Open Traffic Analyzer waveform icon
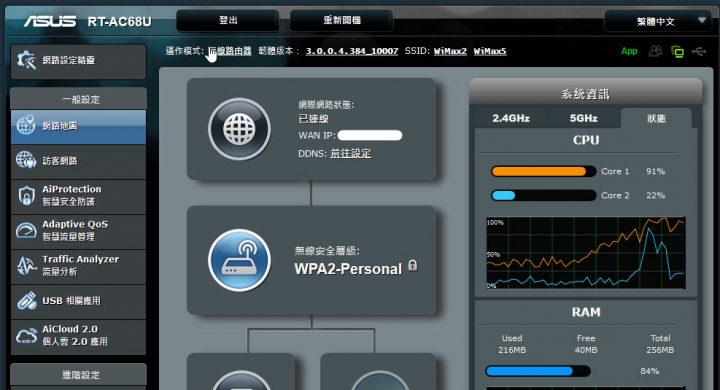 tap(26, 266)
